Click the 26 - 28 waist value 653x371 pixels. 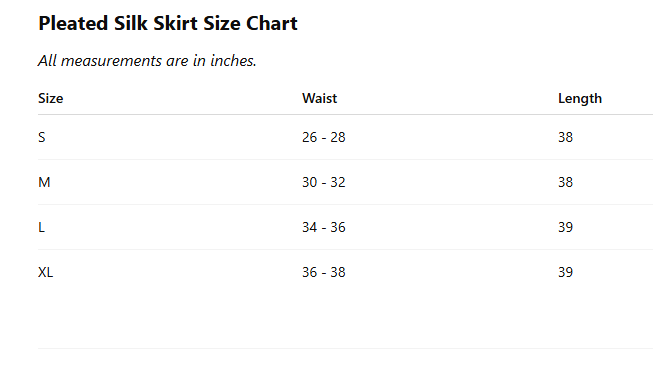324,137
